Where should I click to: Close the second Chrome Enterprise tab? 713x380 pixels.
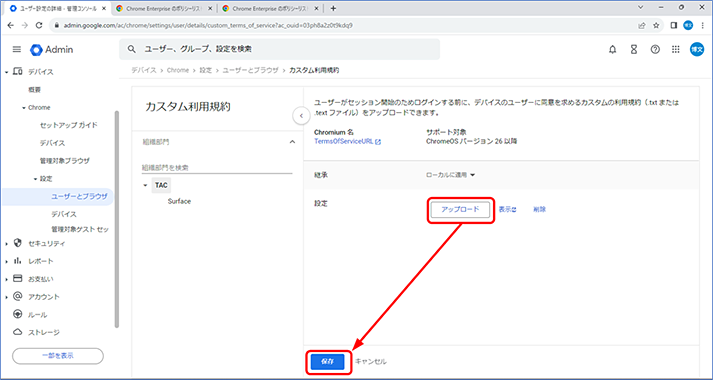point(210,9)
